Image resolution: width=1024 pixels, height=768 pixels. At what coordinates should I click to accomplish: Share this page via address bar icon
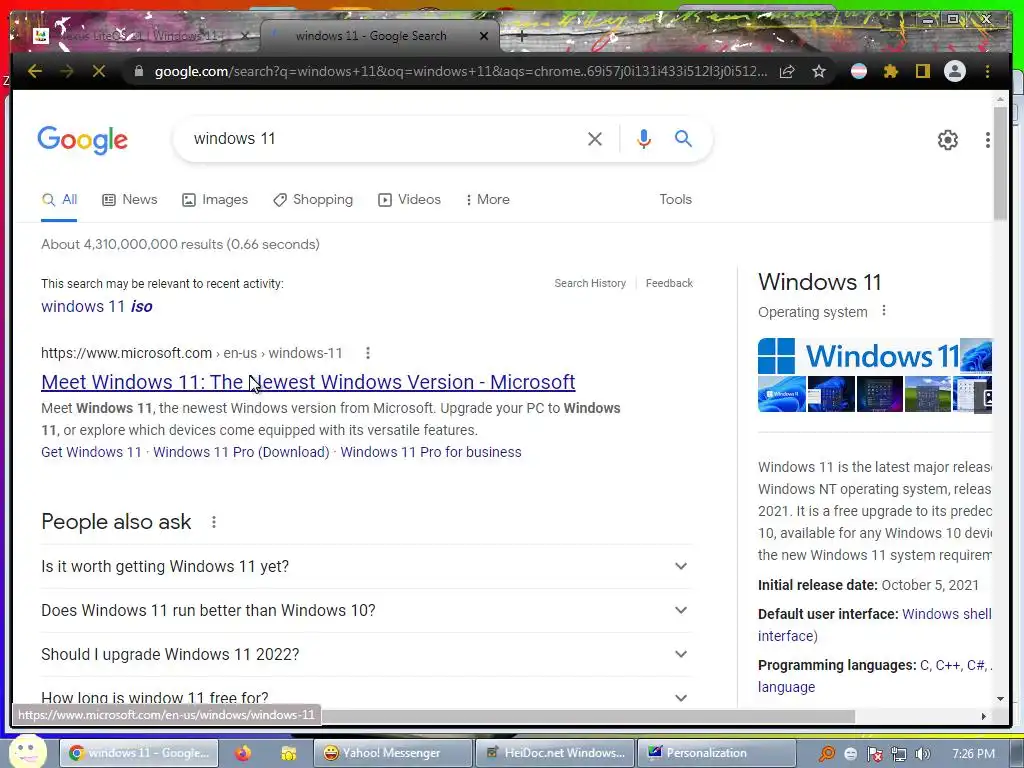[x=787, y=71]
